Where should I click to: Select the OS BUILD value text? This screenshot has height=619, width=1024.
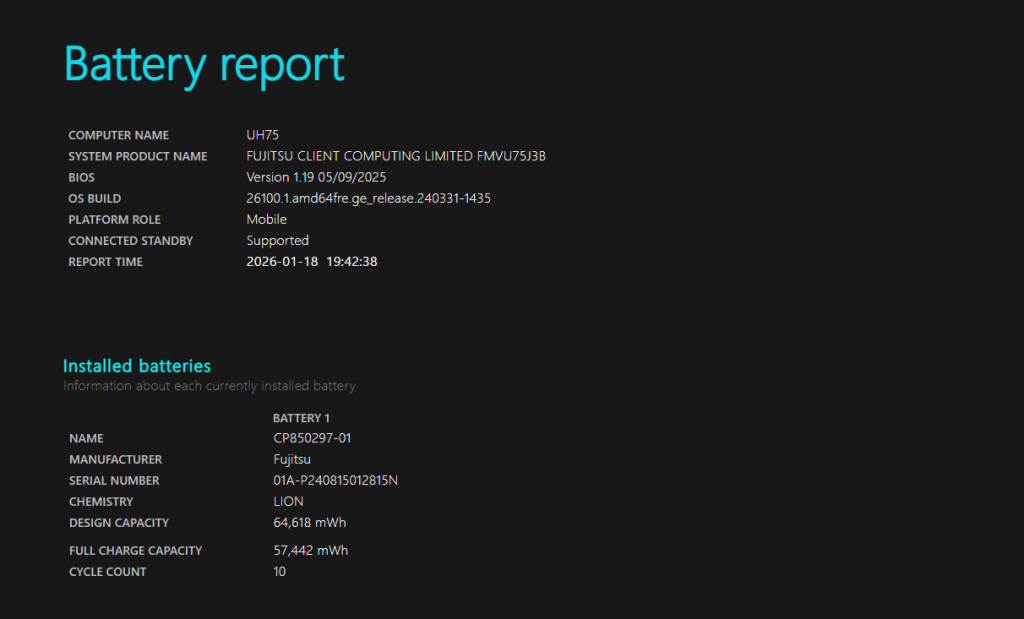tap(368, 198)
